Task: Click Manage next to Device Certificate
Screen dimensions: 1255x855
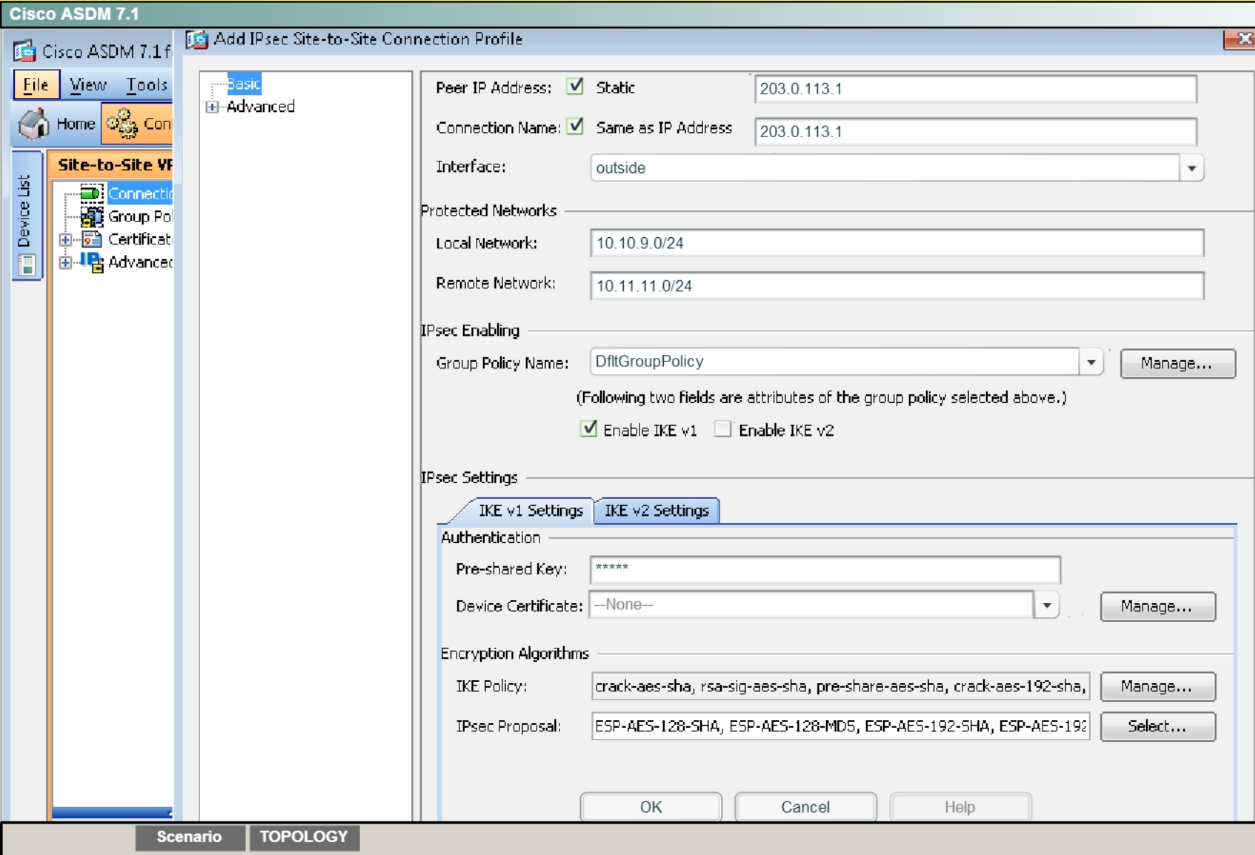Action: click(1158, 606)
